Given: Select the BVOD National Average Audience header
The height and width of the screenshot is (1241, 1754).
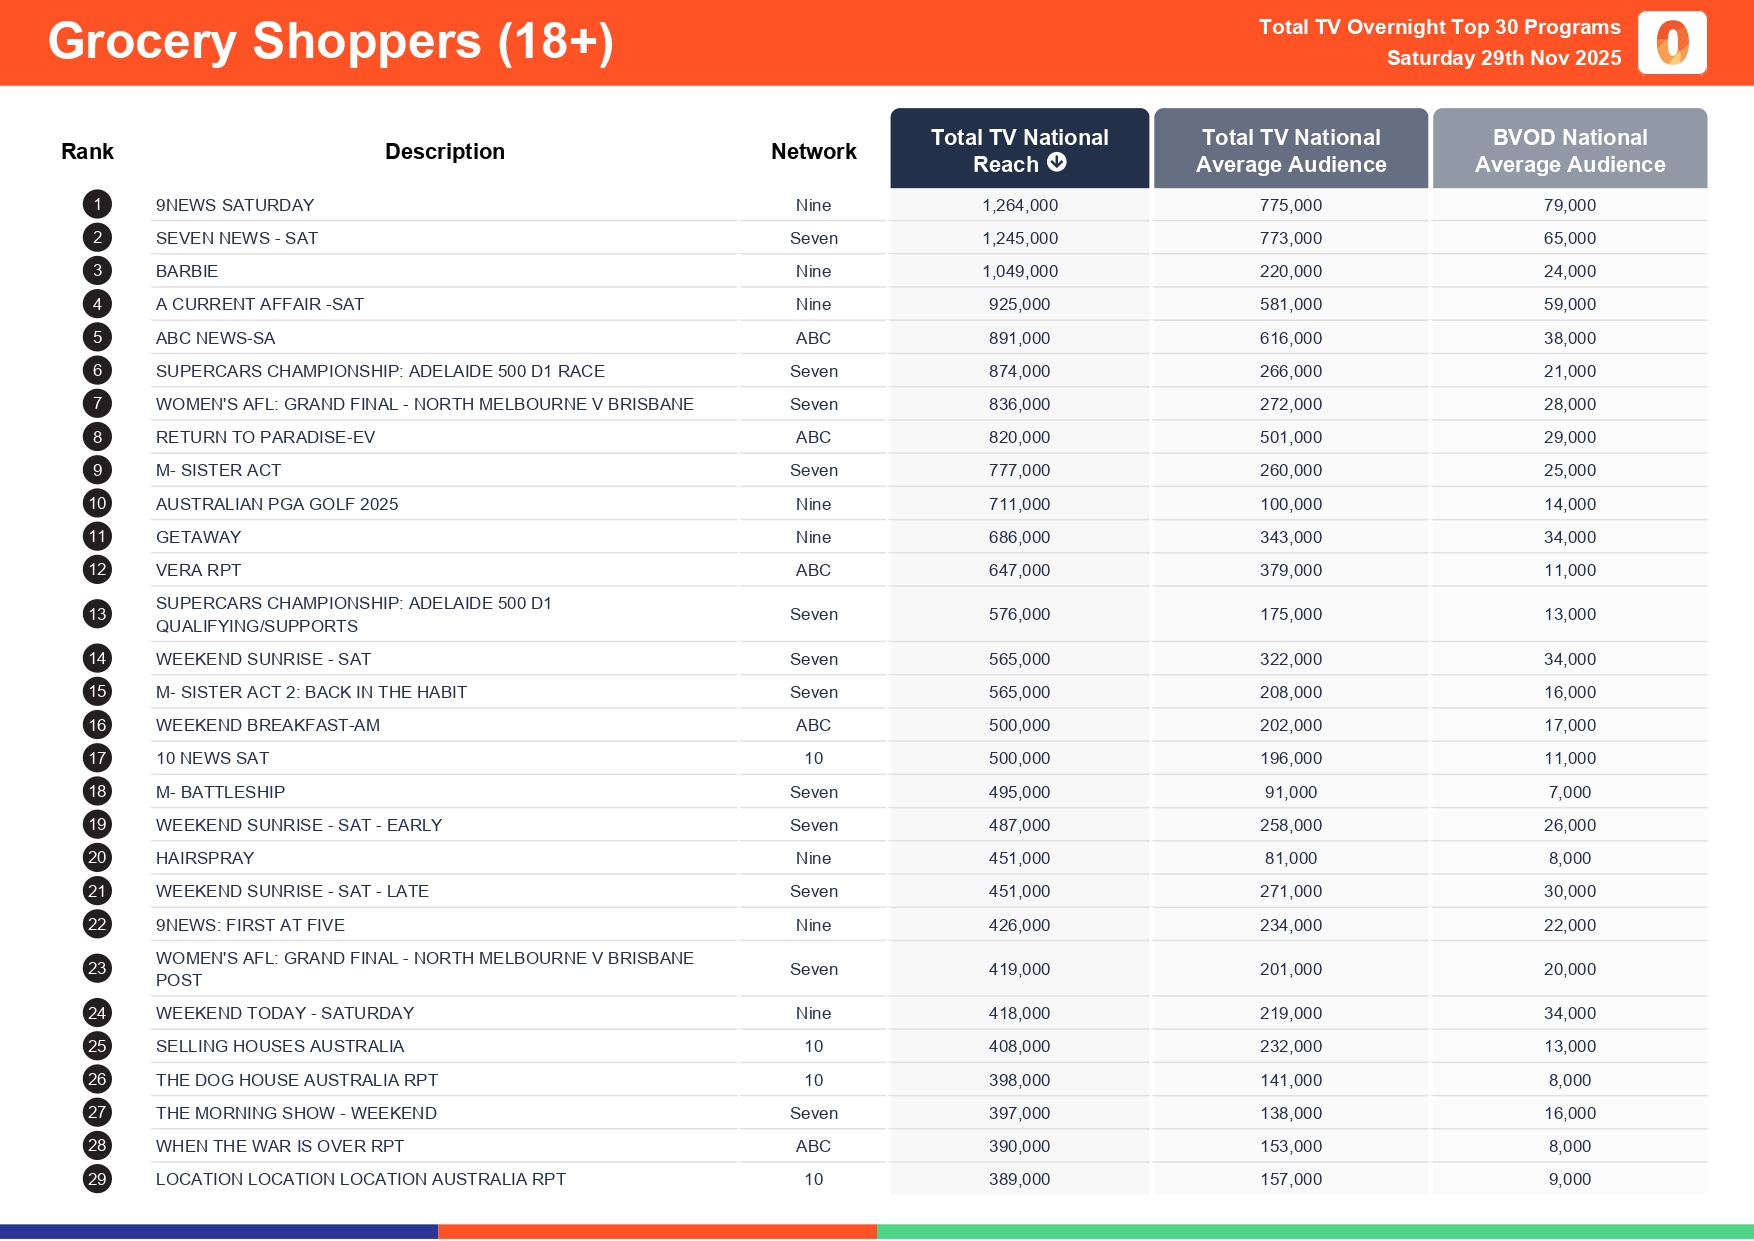Looking at the screenshot, I should pyautogui.click(x=1569, y=149).
